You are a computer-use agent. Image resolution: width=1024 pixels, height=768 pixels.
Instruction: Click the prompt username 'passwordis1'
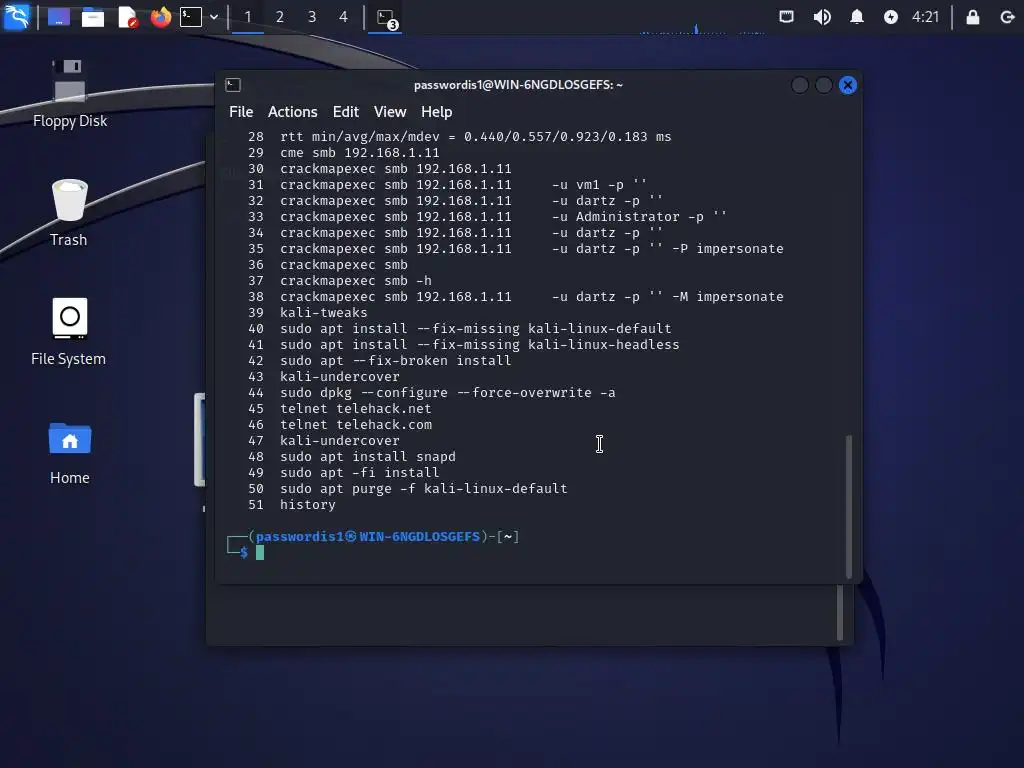300,537
